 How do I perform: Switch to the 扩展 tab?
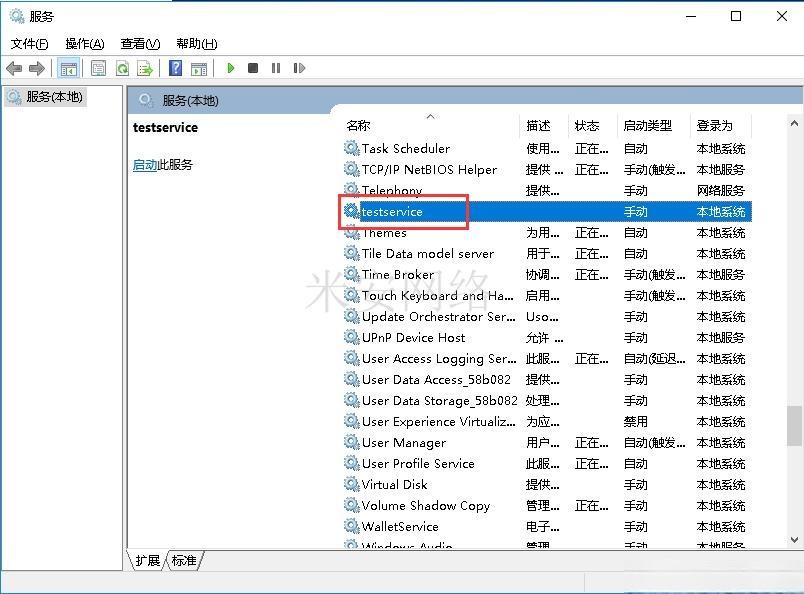coord(148,560)
